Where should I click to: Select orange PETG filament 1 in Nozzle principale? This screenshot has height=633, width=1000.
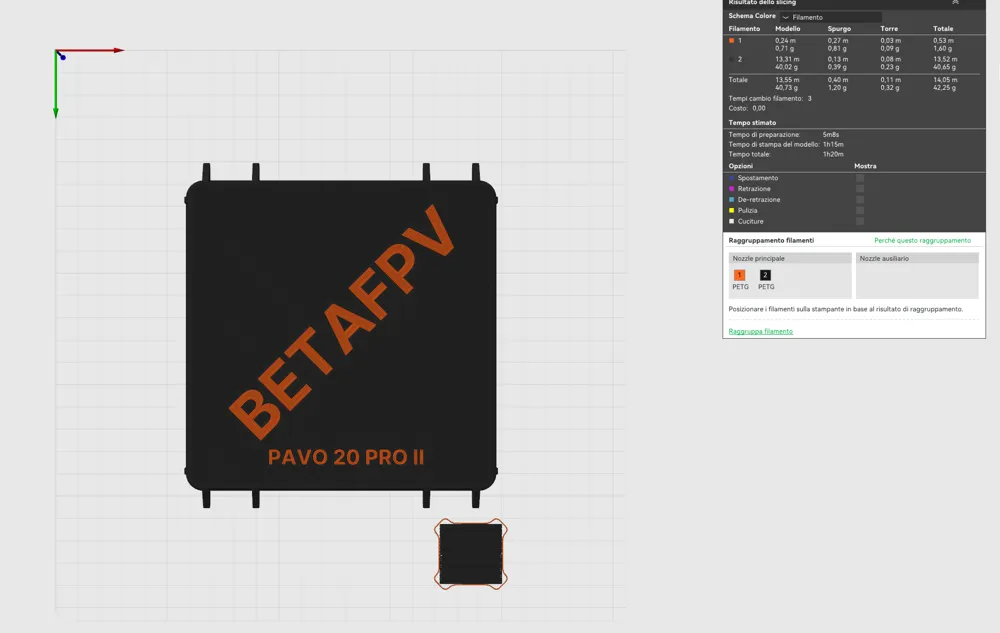tap(740, 275)
